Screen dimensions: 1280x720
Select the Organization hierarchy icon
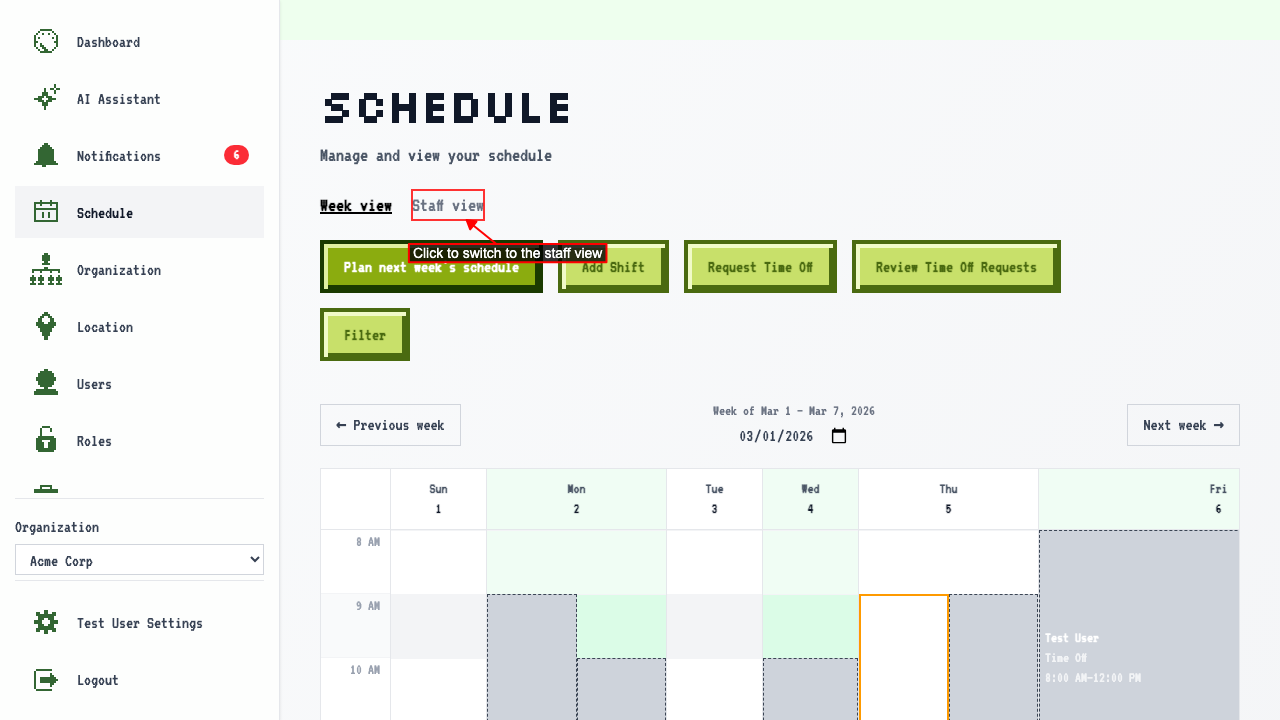(46, 270)
